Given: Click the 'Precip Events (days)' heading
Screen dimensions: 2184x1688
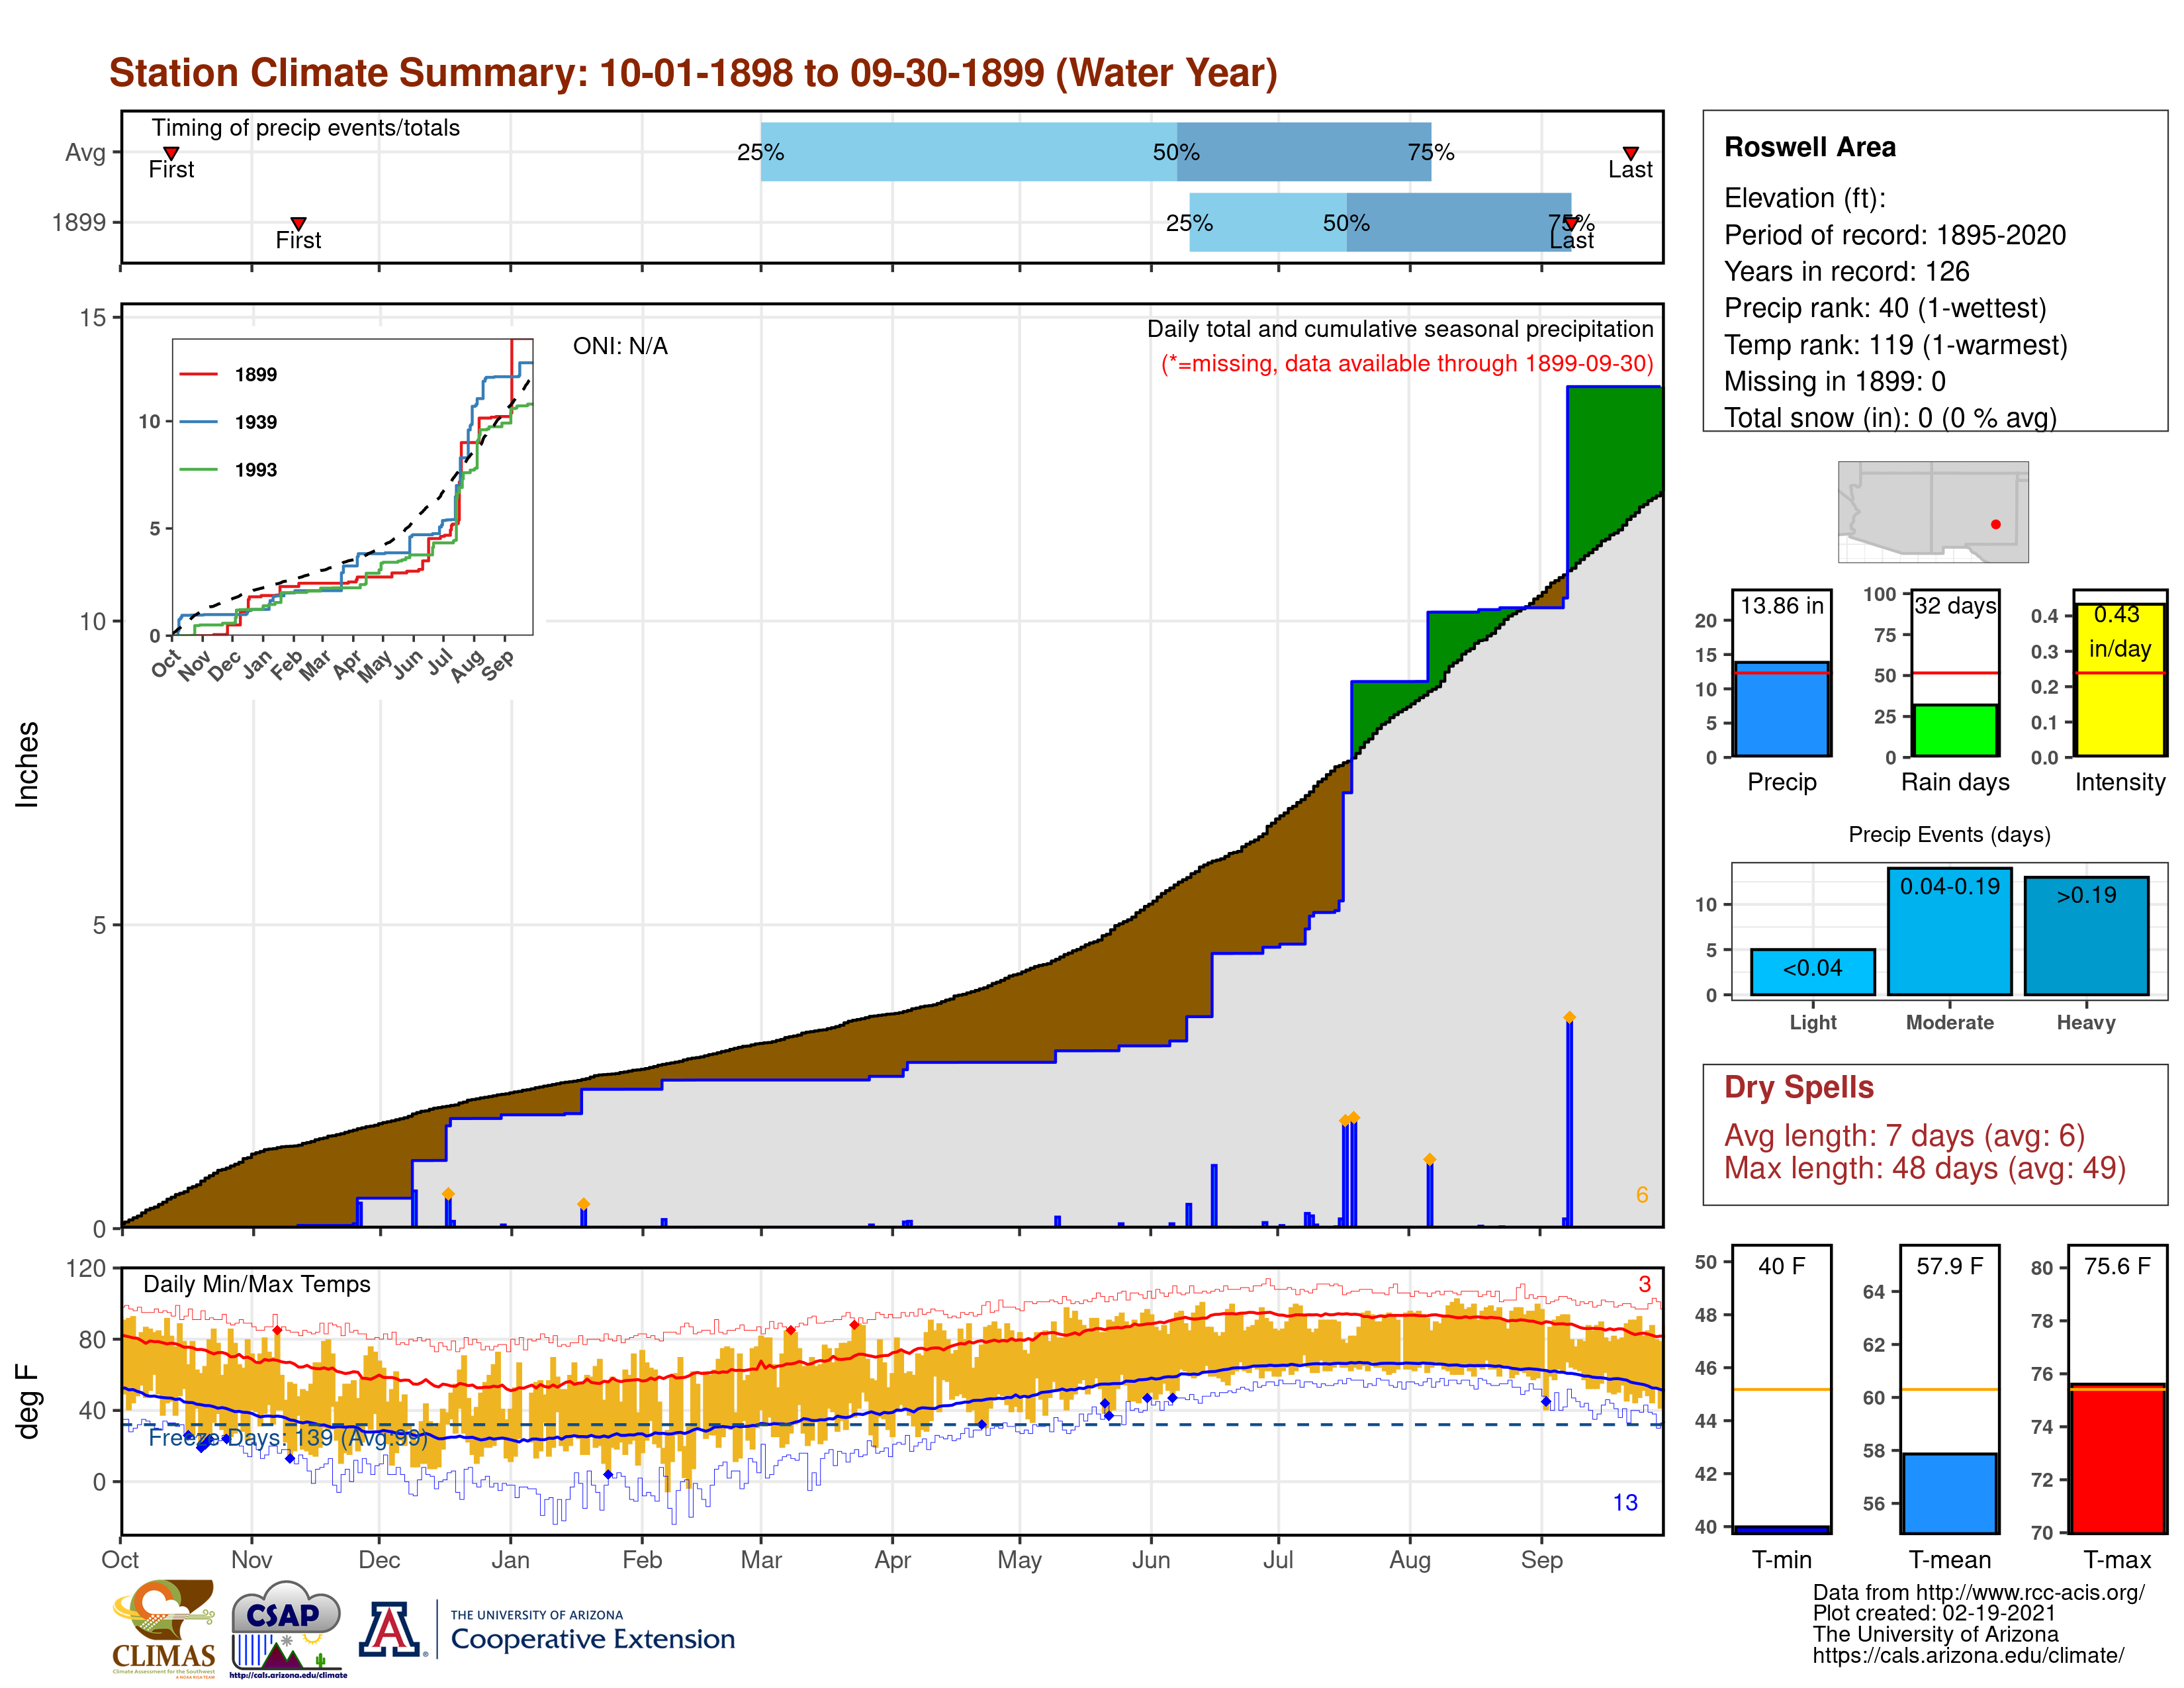Looking at the screenshot, I should click(1949, 834).
